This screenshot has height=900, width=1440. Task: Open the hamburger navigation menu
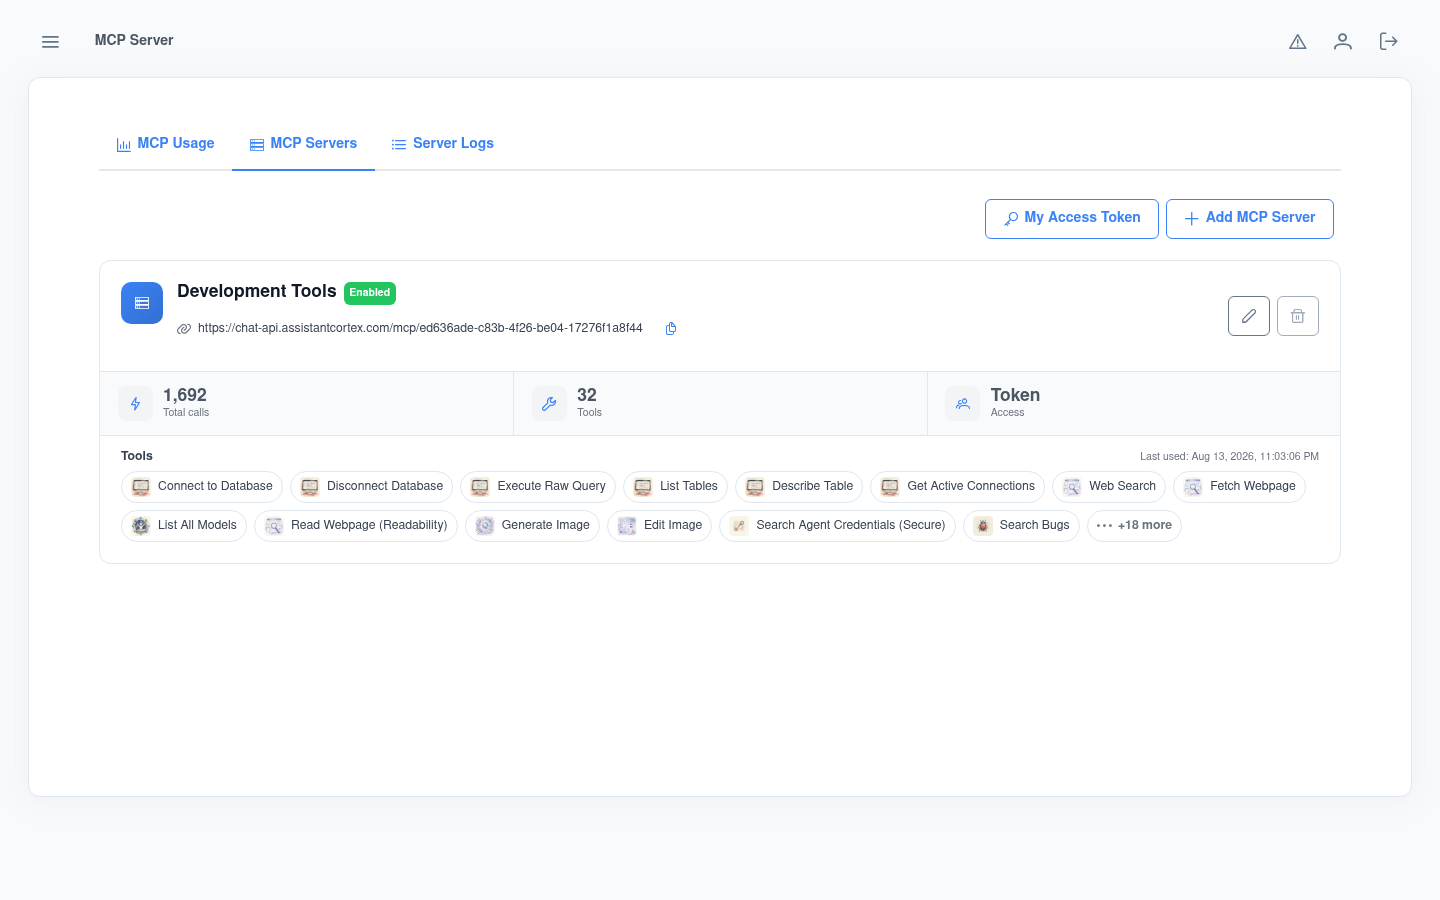50,42
